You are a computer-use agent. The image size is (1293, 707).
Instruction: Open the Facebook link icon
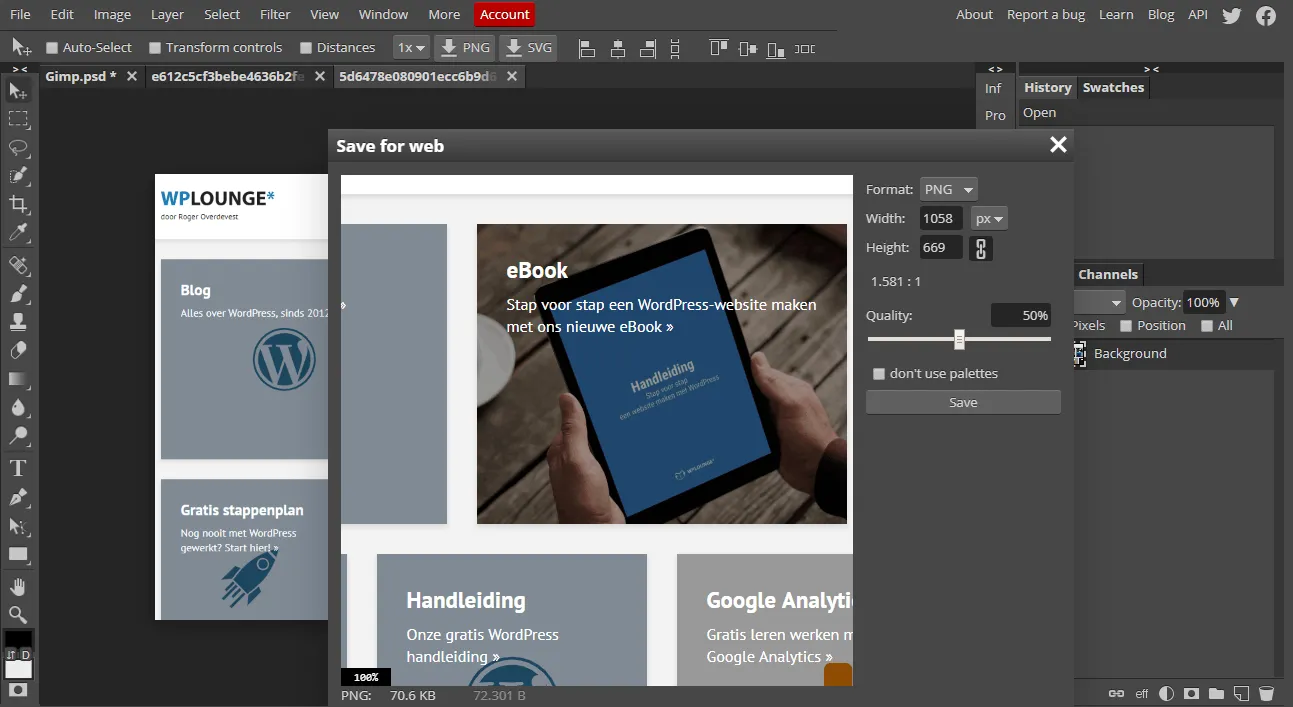click(1266, 15)
